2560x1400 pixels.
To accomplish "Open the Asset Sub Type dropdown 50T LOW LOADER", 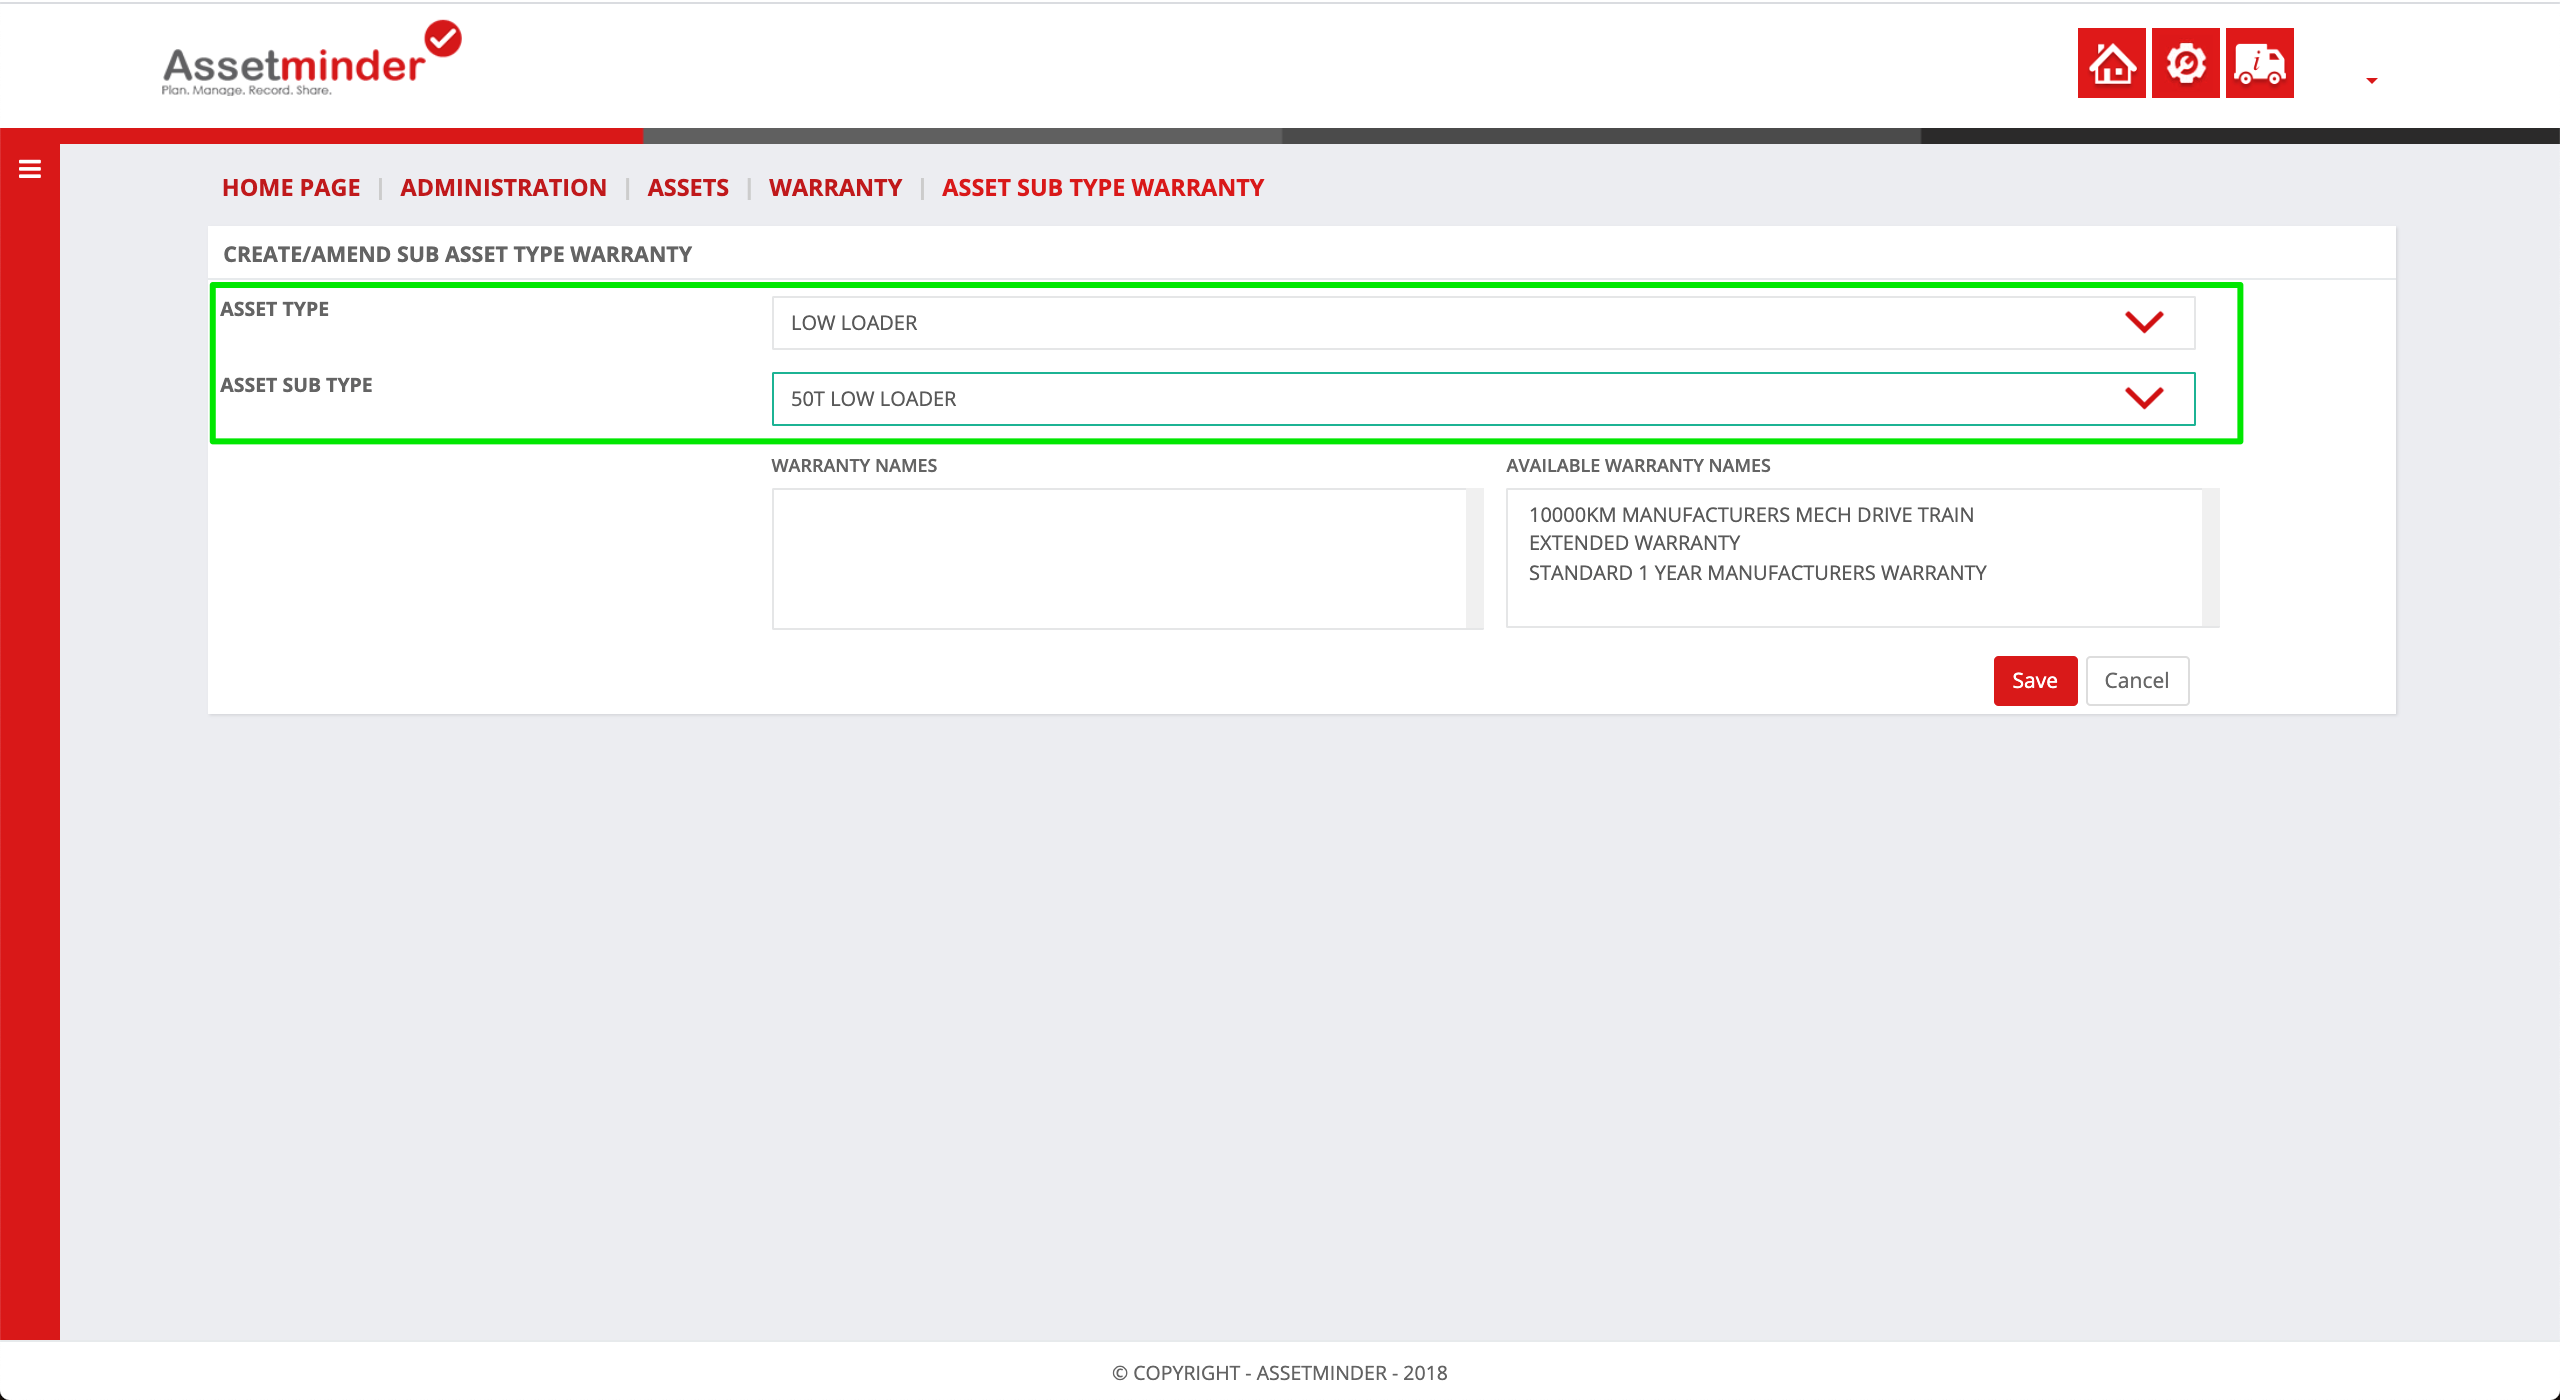I will (1483, 399).
